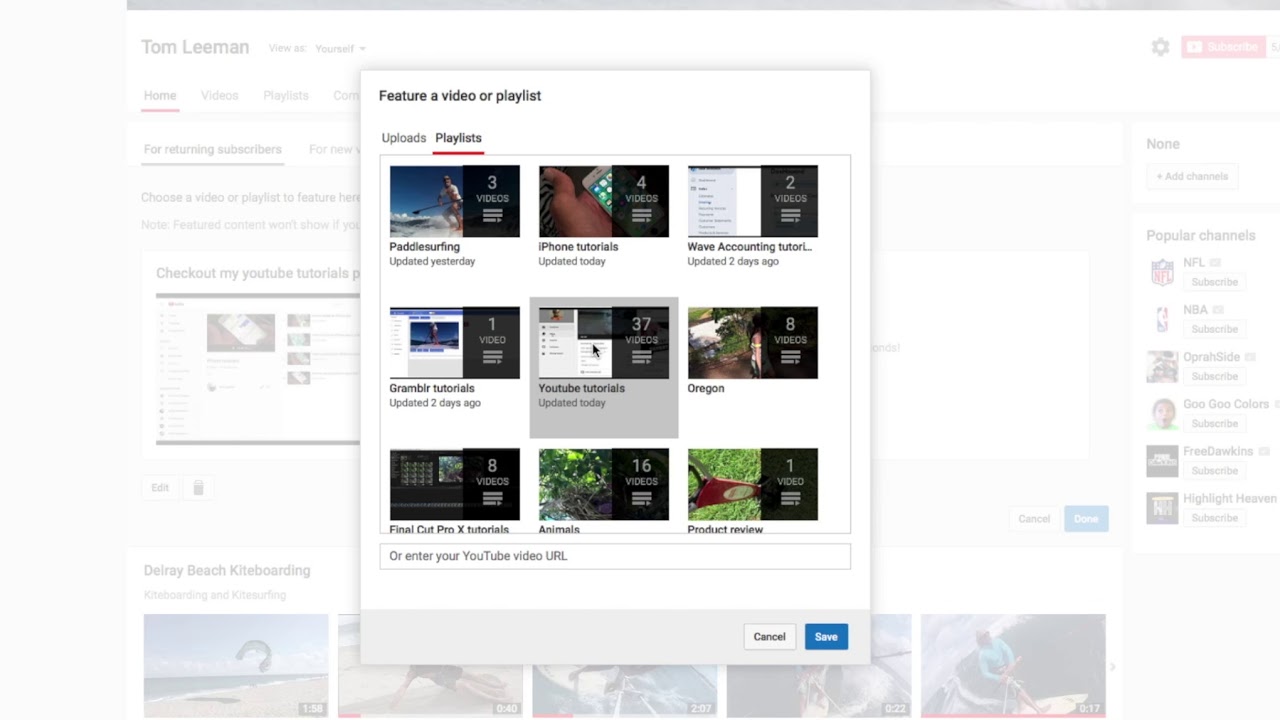The image size is (1280, 720).
Task: Click the red Subscribe button at top
Action: (x=1223, y=47)
